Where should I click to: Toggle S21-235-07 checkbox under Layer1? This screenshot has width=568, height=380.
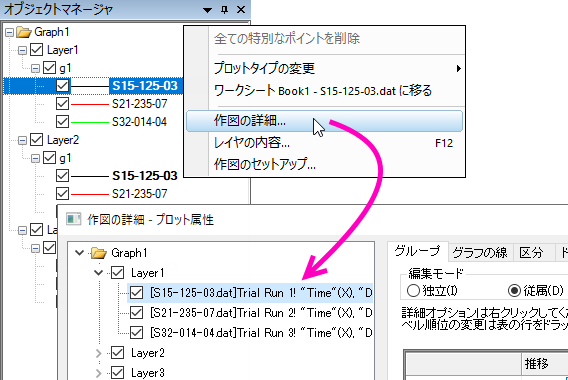click(x=63, y=104)
